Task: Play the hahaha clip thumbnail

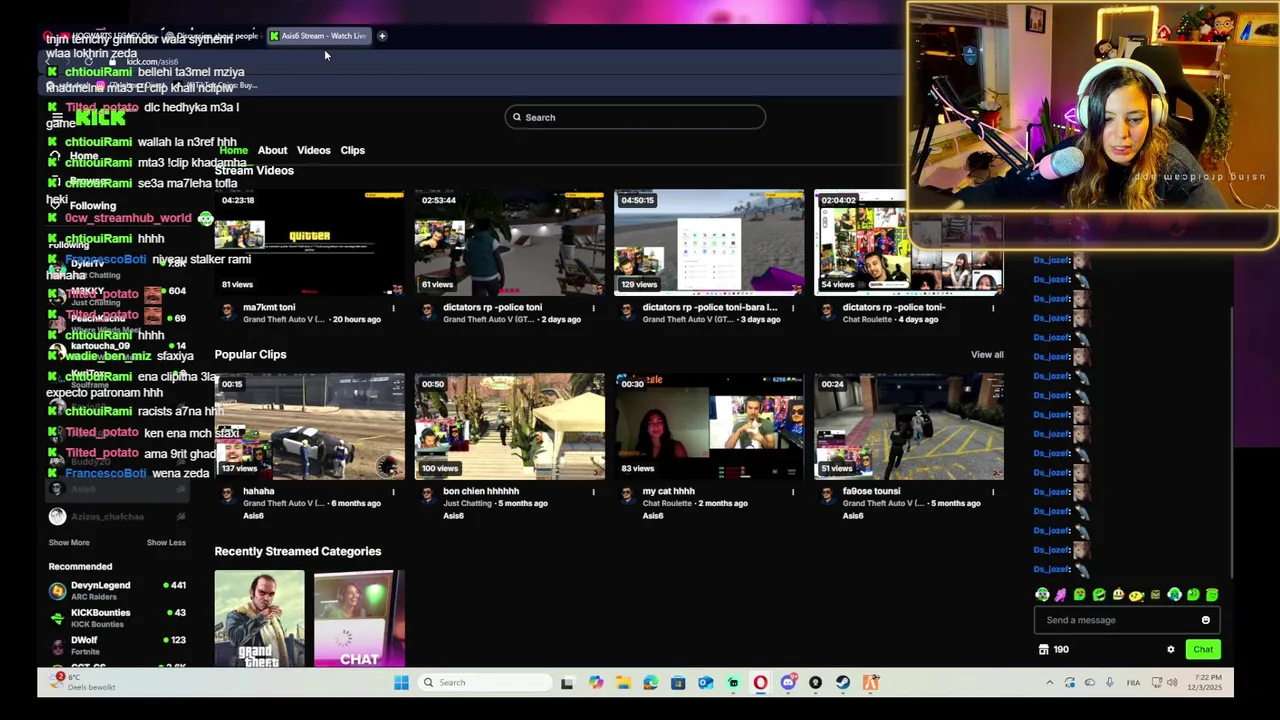Action: pos(309,426)
